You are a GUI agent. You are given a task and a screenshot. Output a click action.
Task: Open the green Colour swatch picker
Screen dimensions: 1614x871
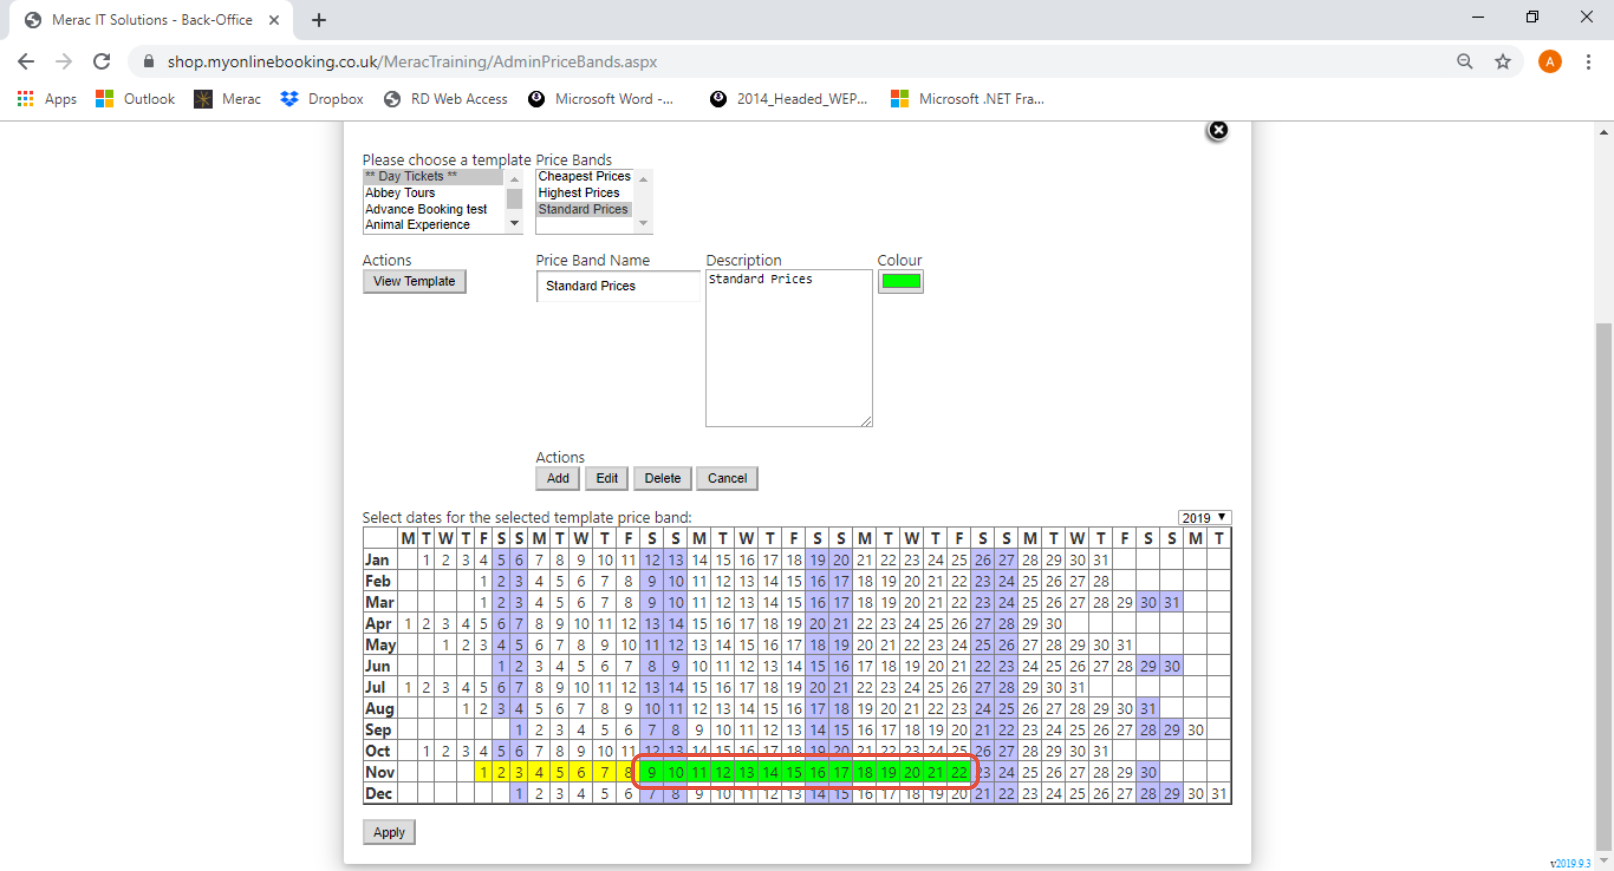pos(900,282)
